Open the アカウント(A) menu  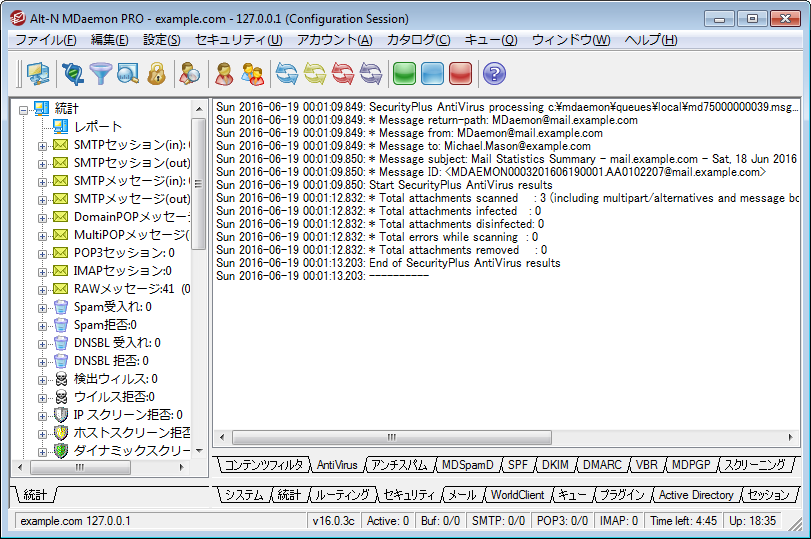(x=335, y=40)
